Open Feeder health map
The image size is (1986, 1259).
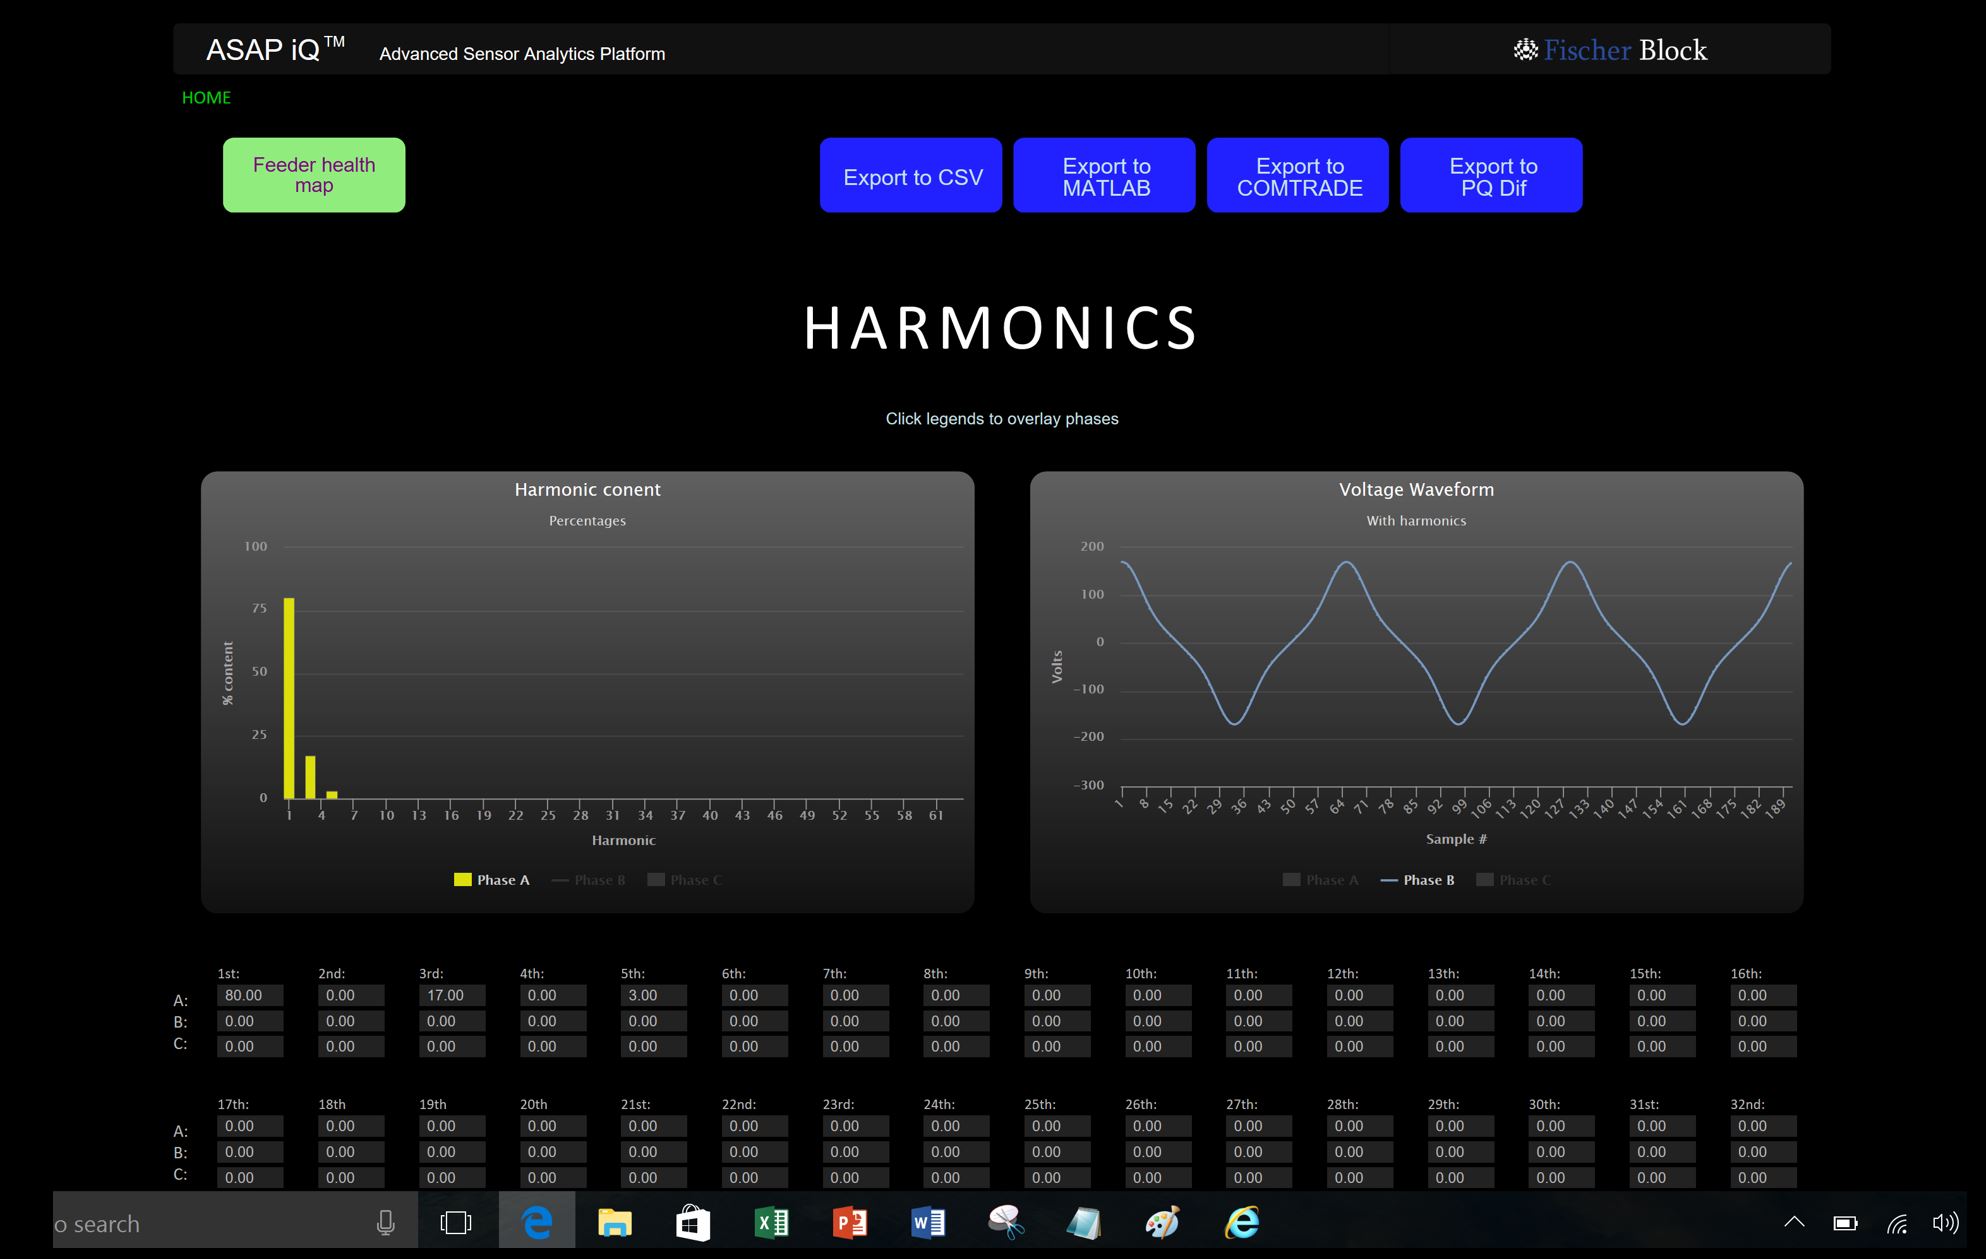[314, 175]
